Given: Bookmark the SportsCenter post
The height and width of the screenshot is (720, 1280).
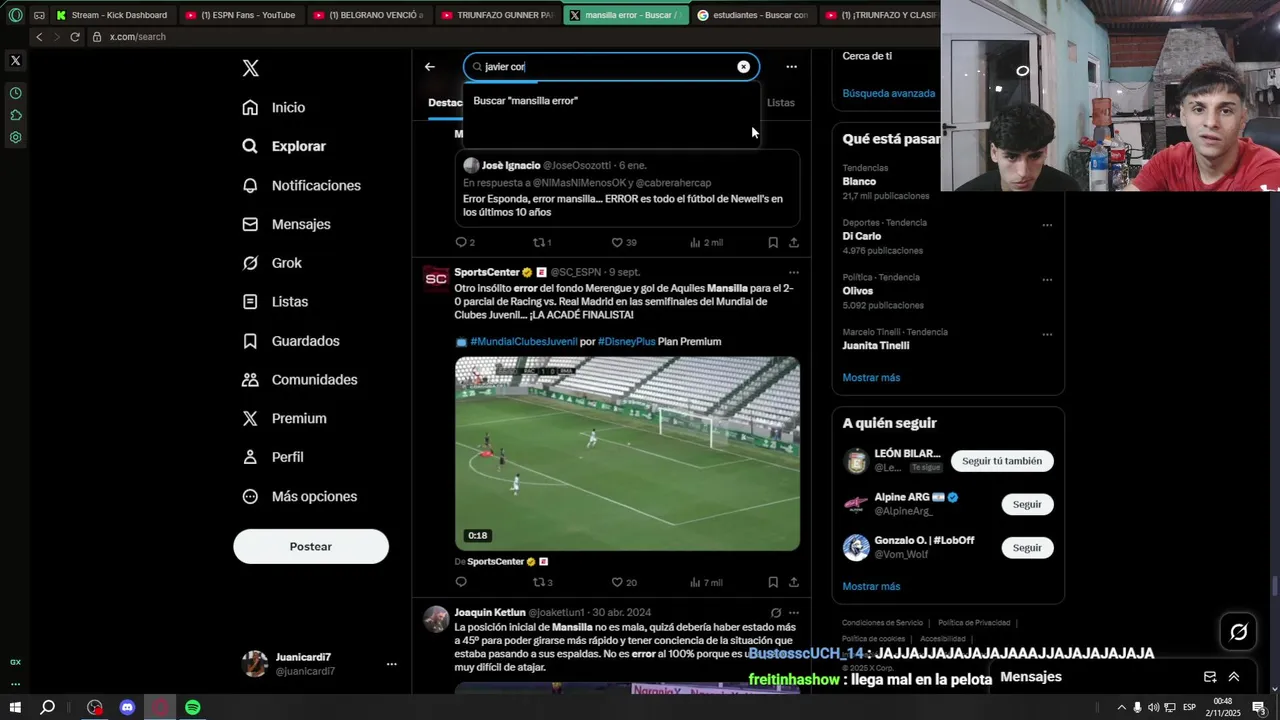Looking at the screenshot, I should 773,582.
